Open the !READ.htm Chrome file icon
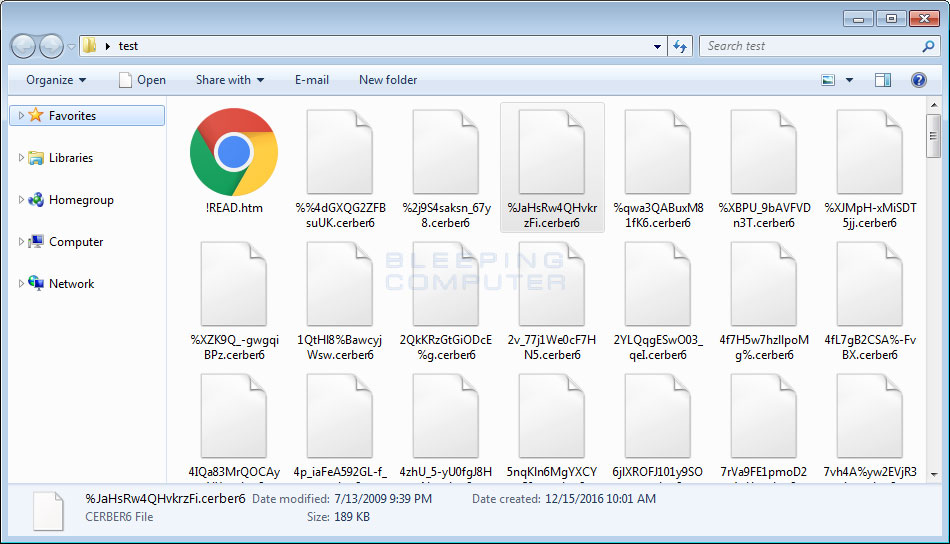This screenshot has width=950, height=544. click(x=234, y=152)
